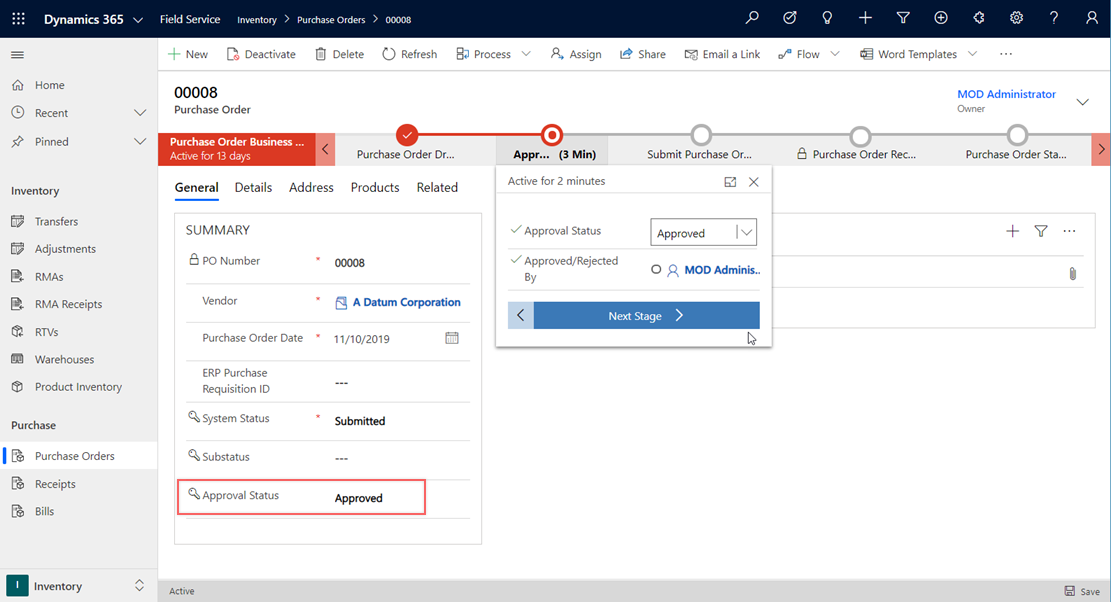Click the active Approval stage circle
The height and width of the screenshot is (602, 1111).
click(551, 135)
